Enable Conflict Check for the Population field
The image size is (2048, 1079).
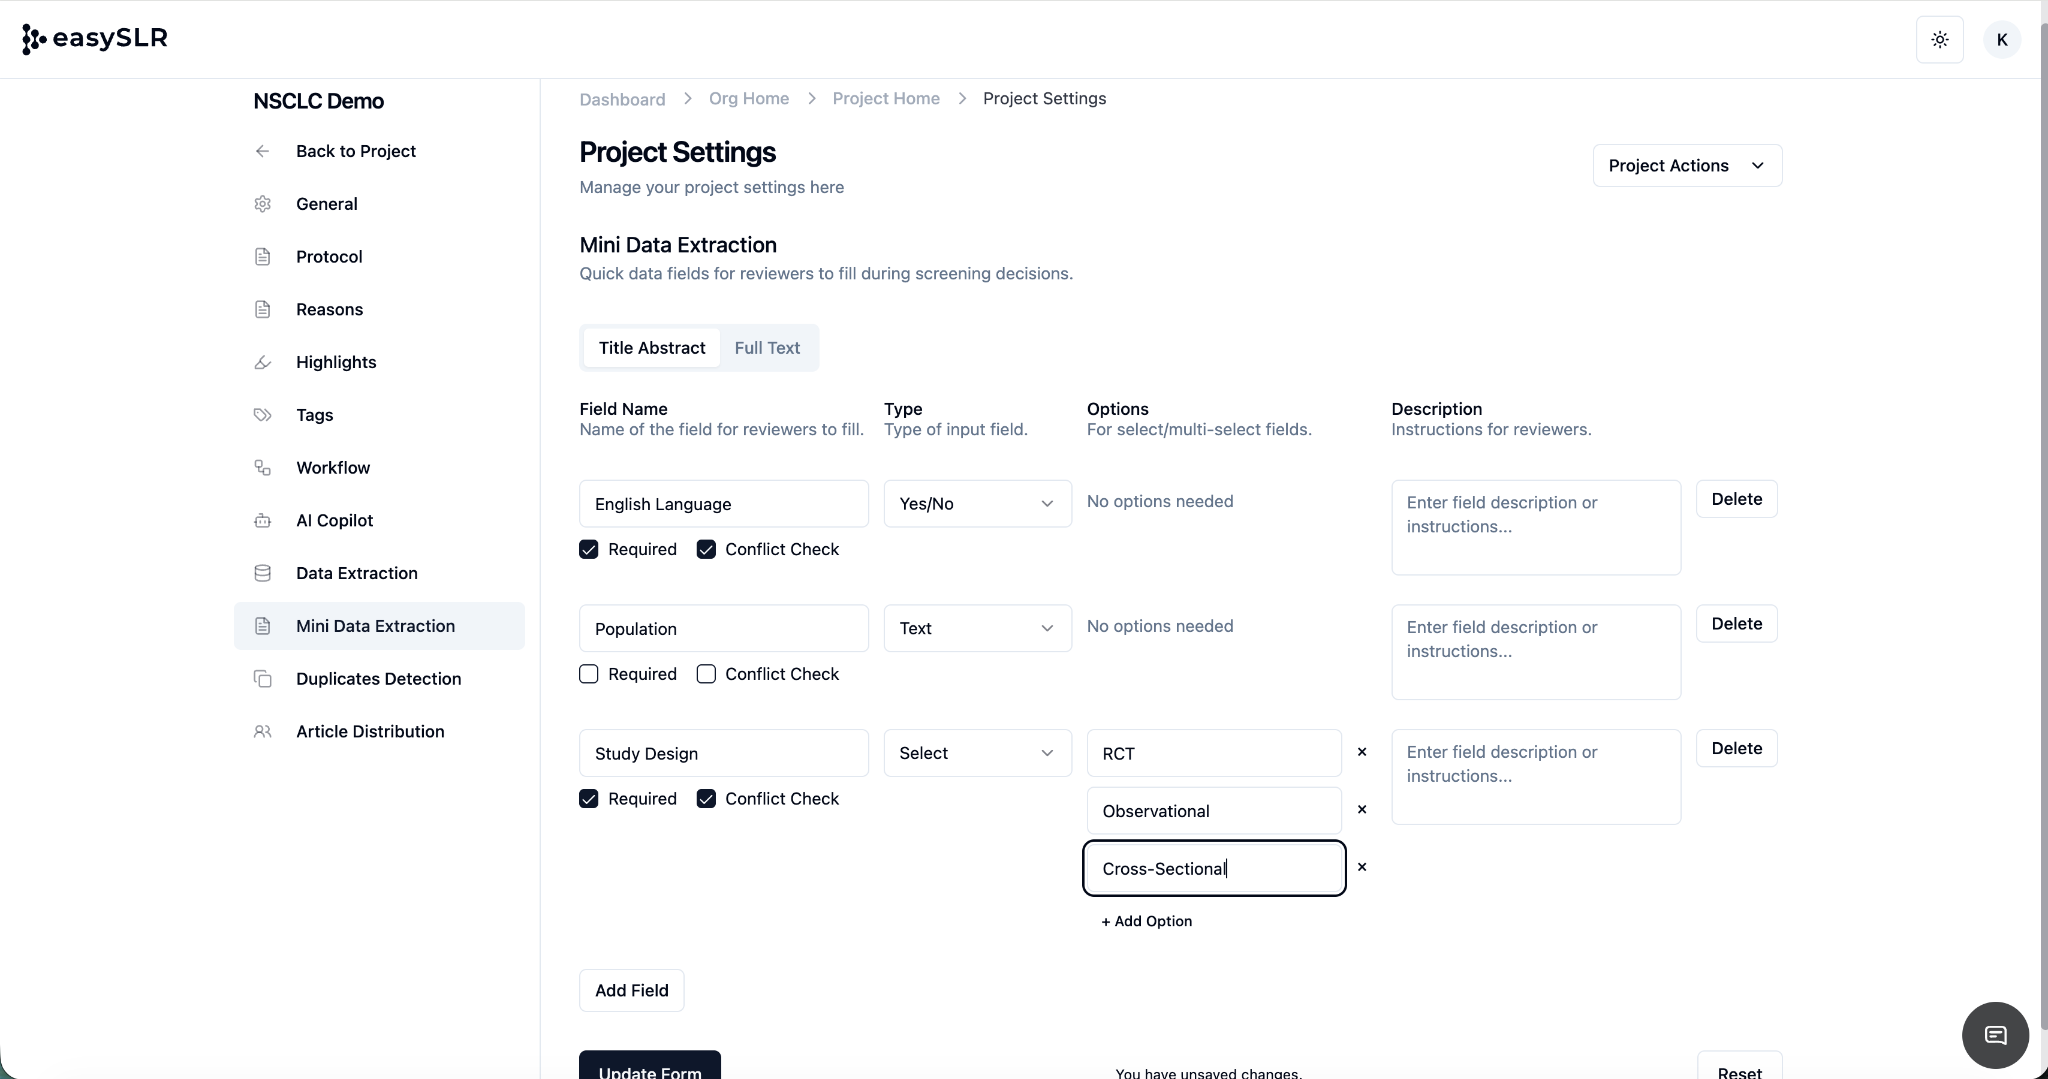pyautogui.click(x=706, y=674)
